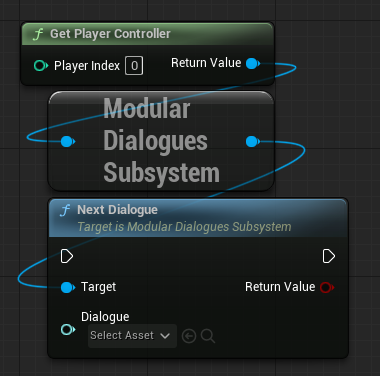Select the Next Dialogue node title bar

(x=198, y=218)
